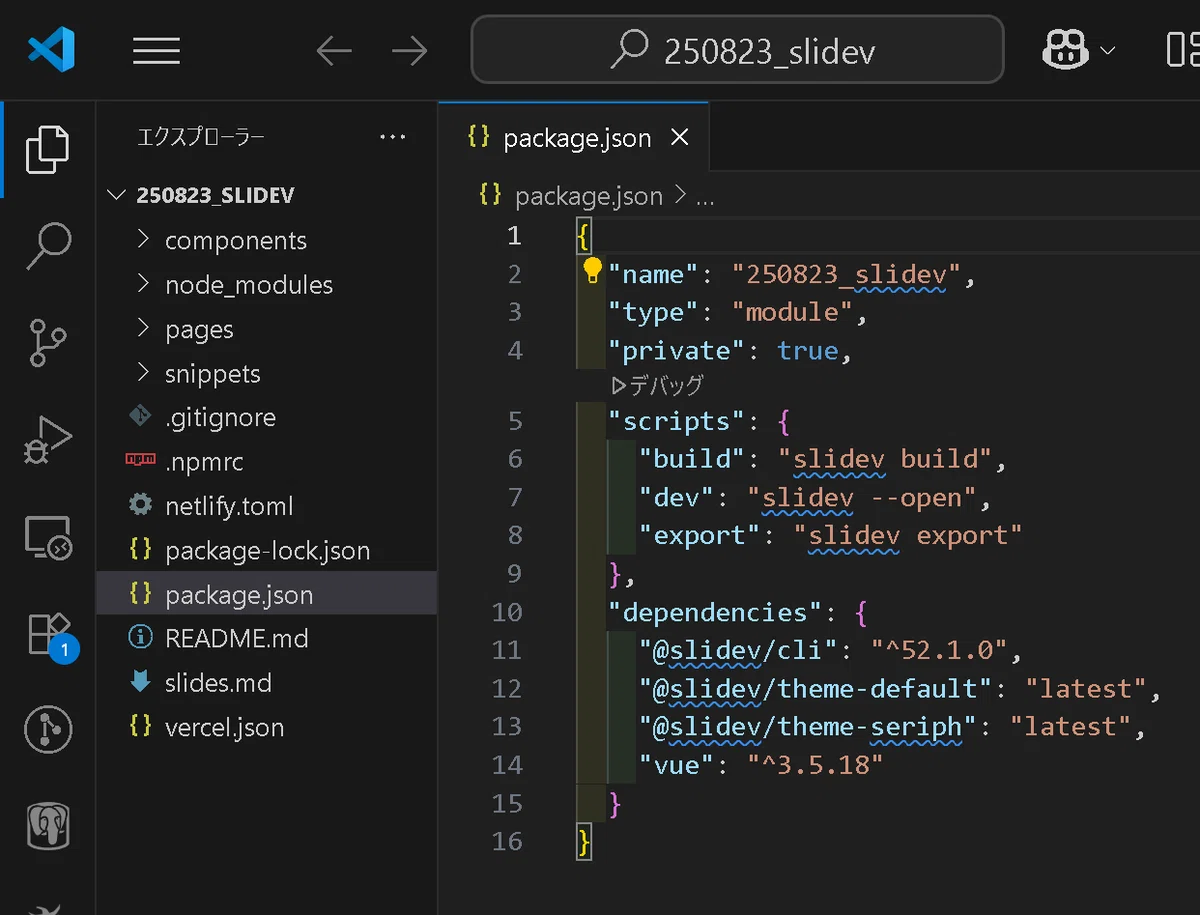Image resolution: width=1200 pixels, height=915 pixels.
Task: Click the "slidev export" script value
Action: coord(908,535)
